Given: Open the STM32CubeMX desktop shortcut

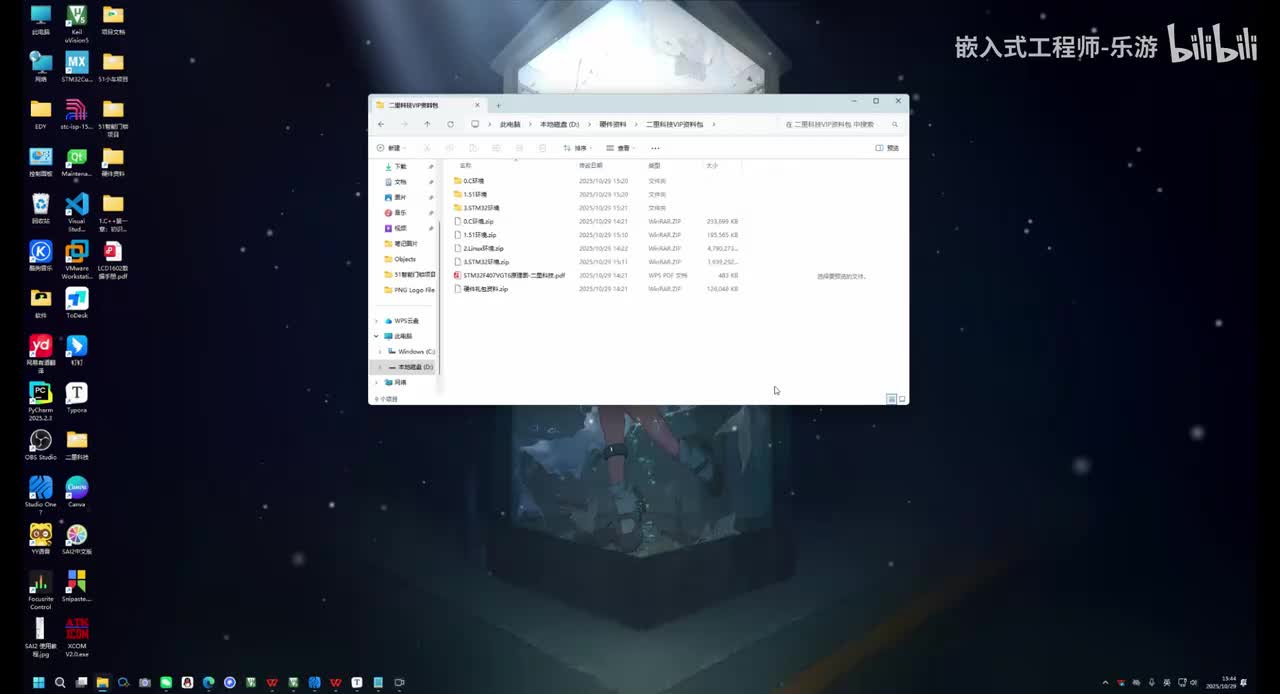Looking at the screenshot, I should (77, 68).
